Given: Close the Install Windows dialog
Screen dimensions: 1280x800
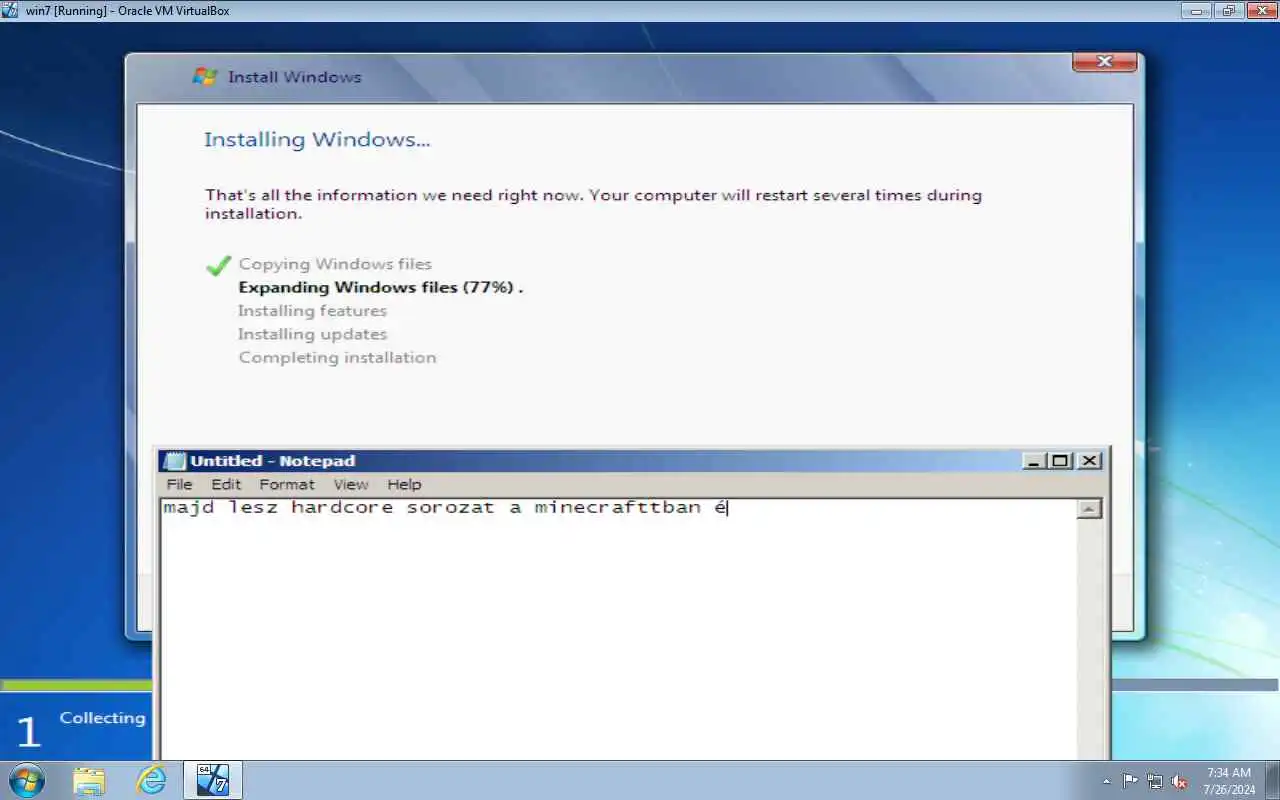Looking at the screenshot, I should tap(1104, 62).
